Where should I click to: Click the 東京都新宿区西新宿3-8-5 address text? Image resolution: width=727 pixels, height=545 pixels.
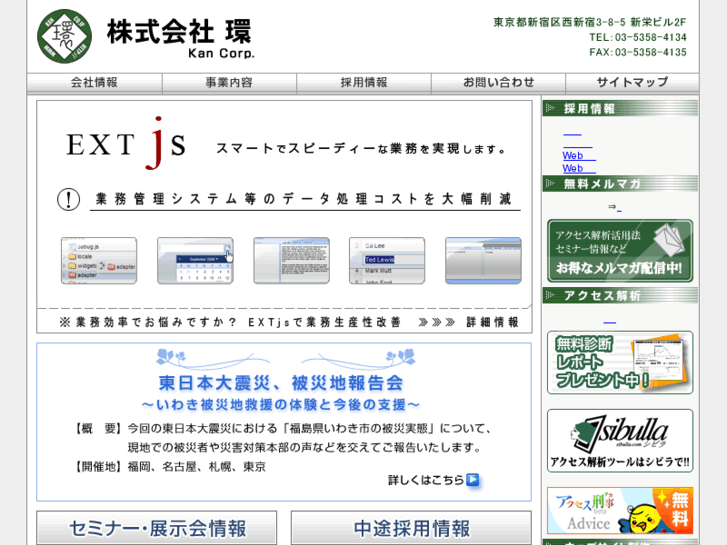589,22
